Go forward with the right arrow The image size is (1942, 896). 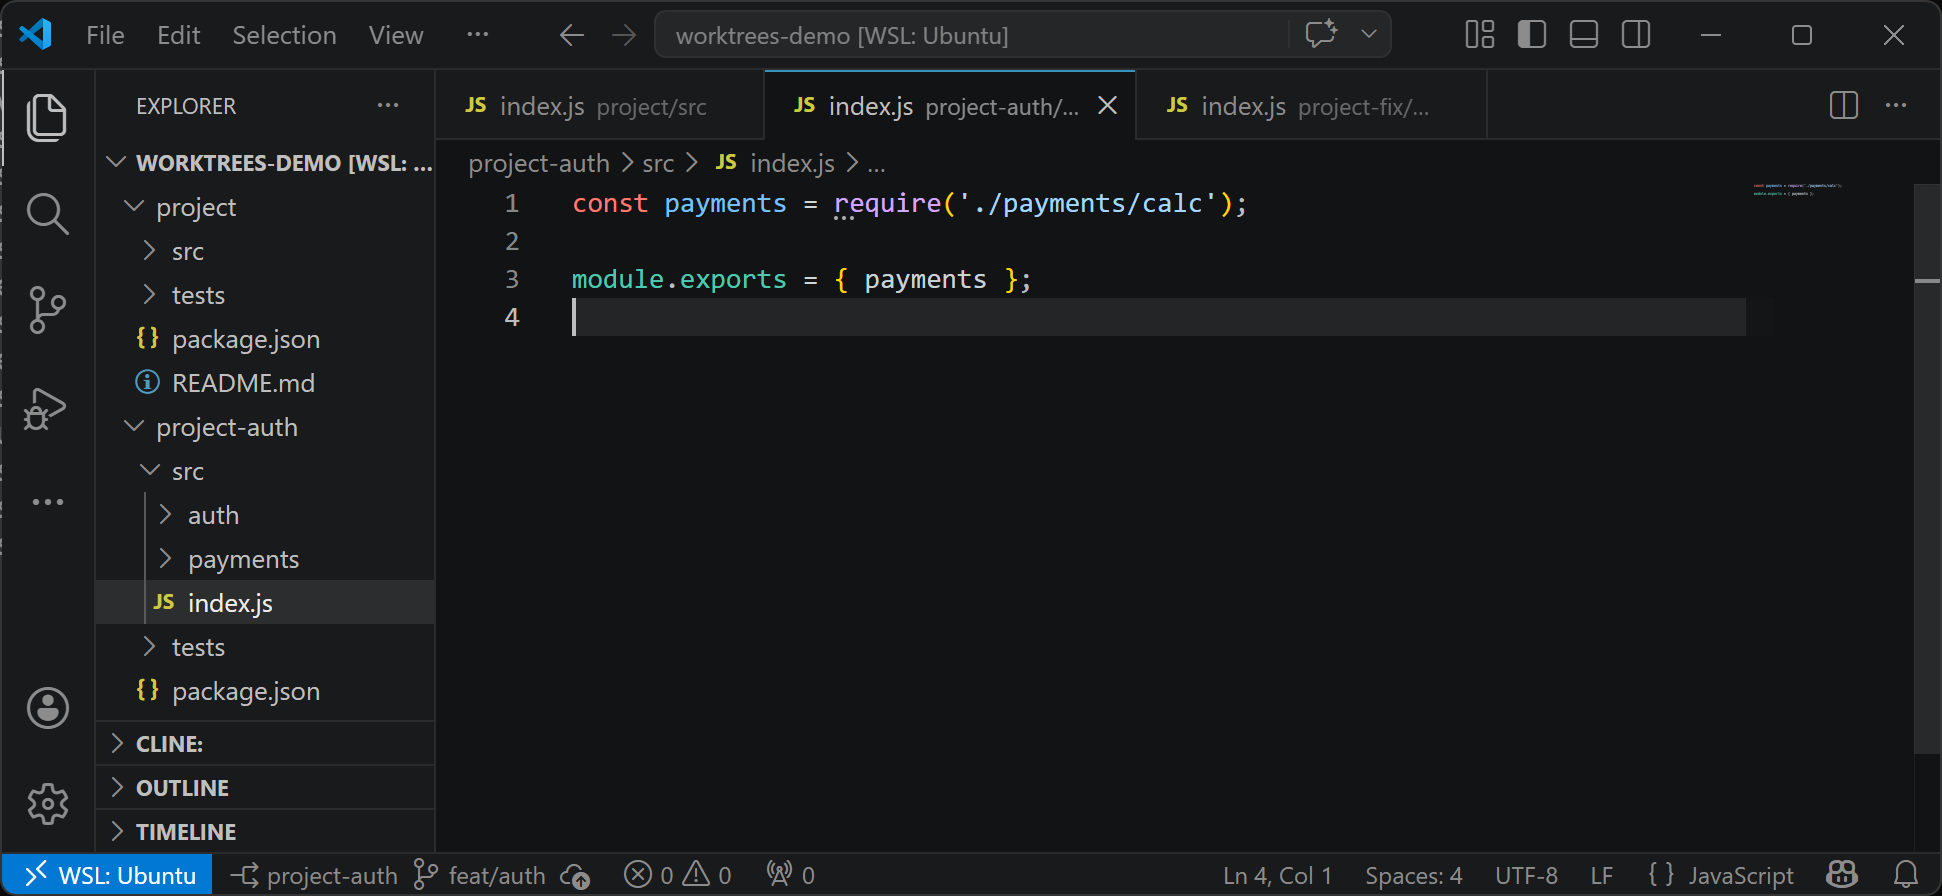[x=624, y=36]
